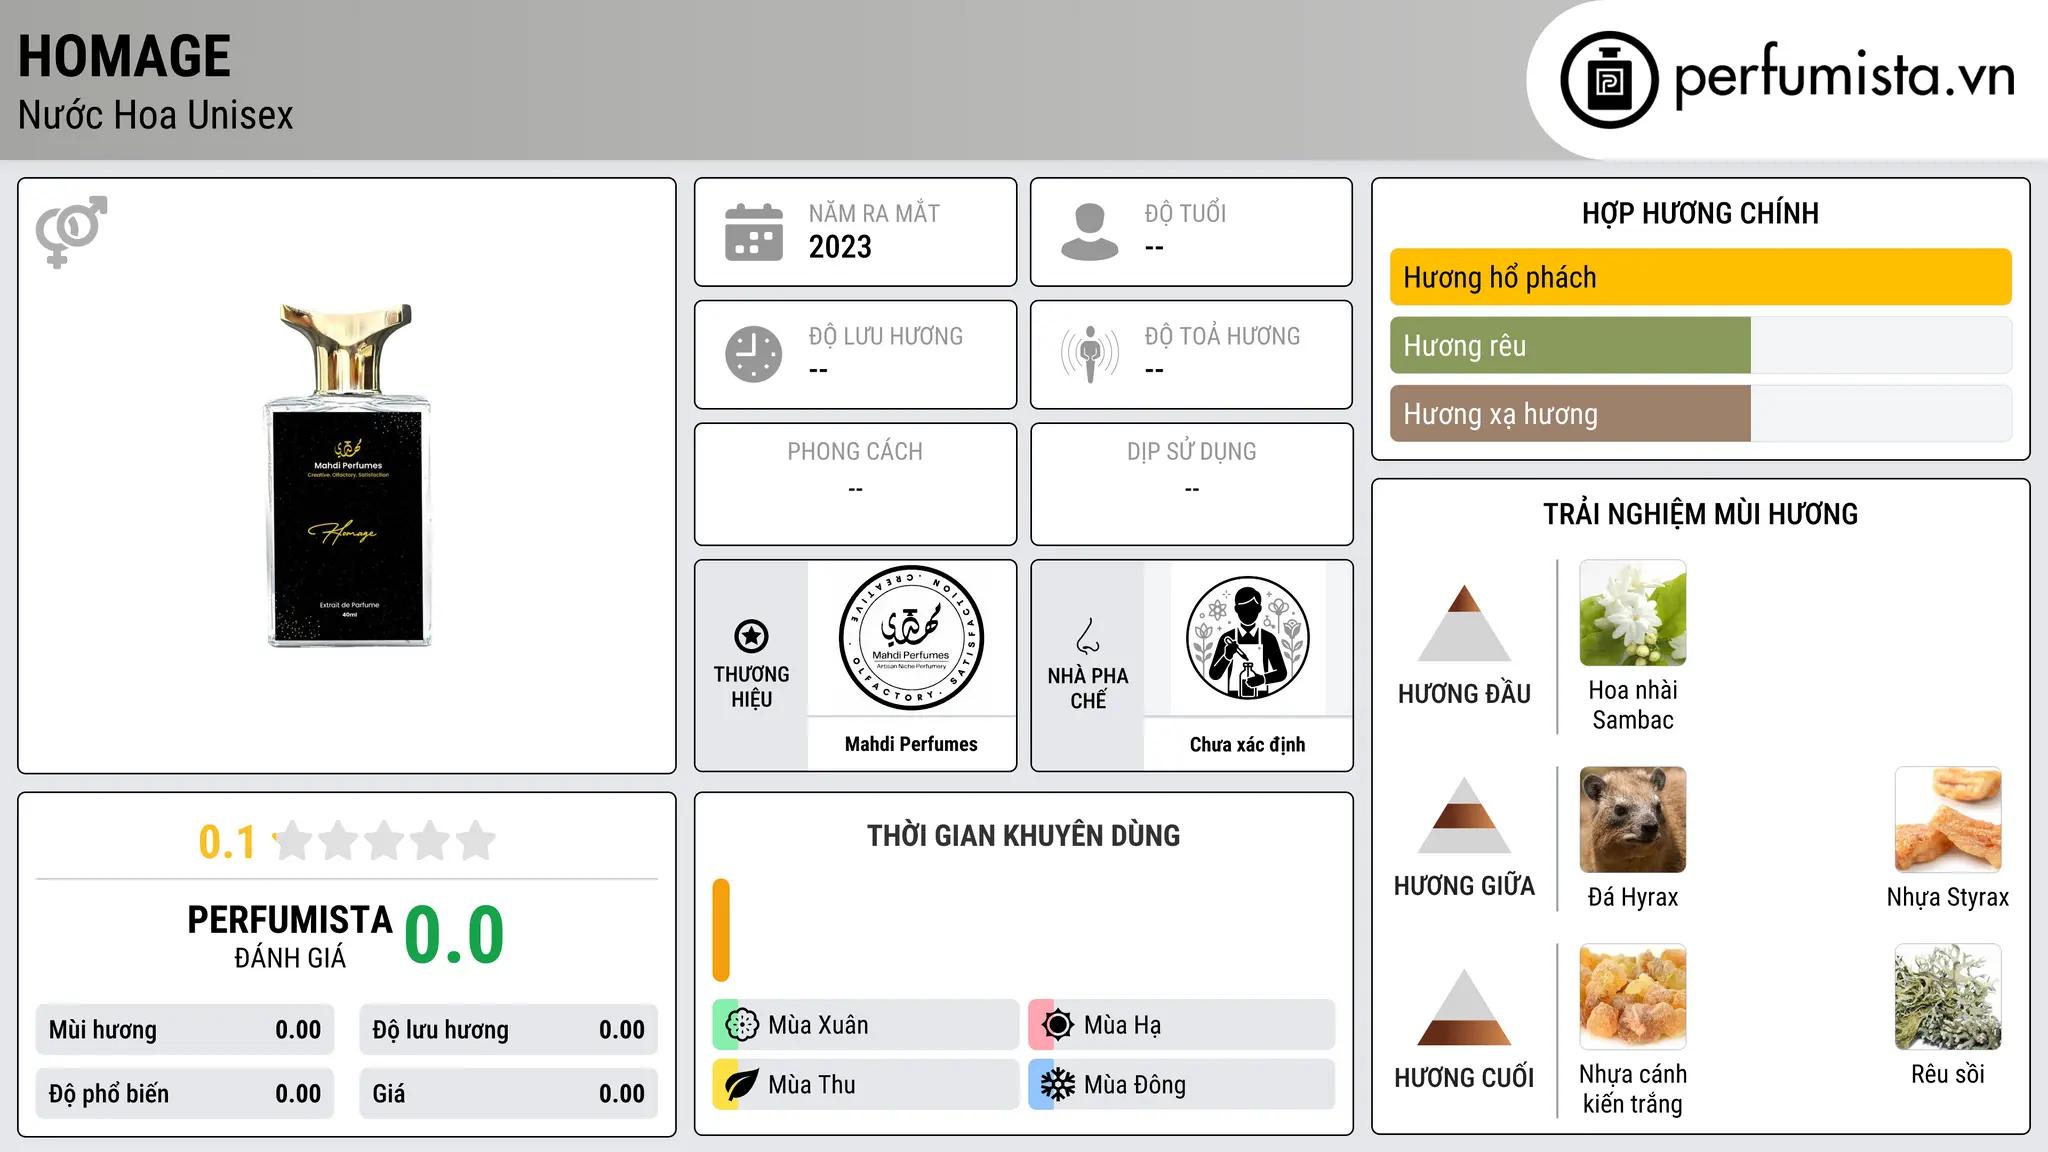The width and height of the screenshot is (2048, 1152).
Task: Select the Đá Hyrax note image
Action: point(1633,820)
